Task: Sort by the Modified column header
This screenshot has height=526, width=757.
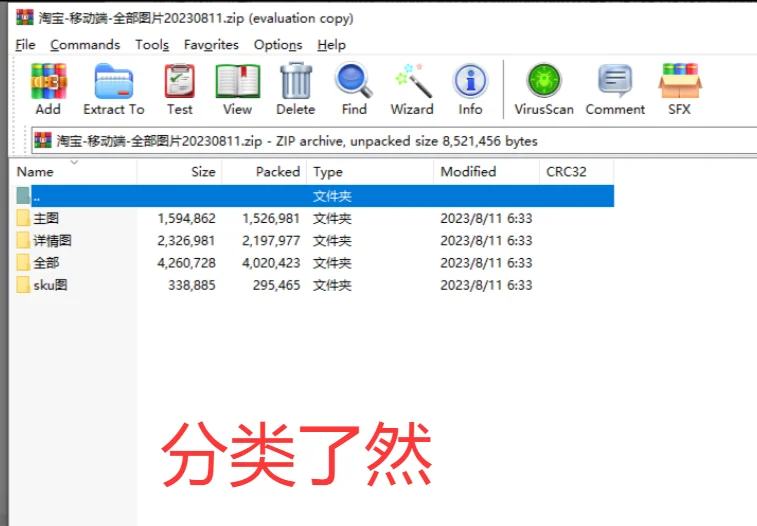Action: 487,172
